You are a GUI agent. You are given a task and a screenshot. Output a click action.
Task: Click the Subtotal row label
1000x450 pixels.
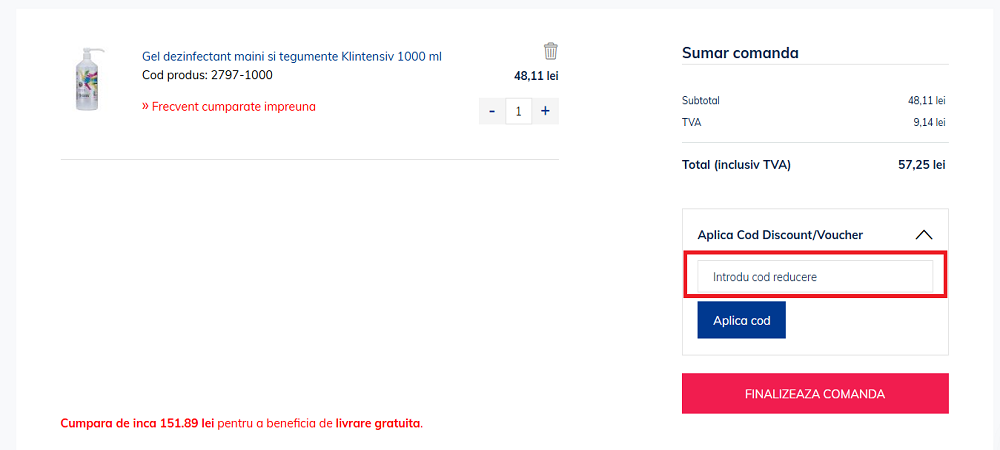pos(701,100)
